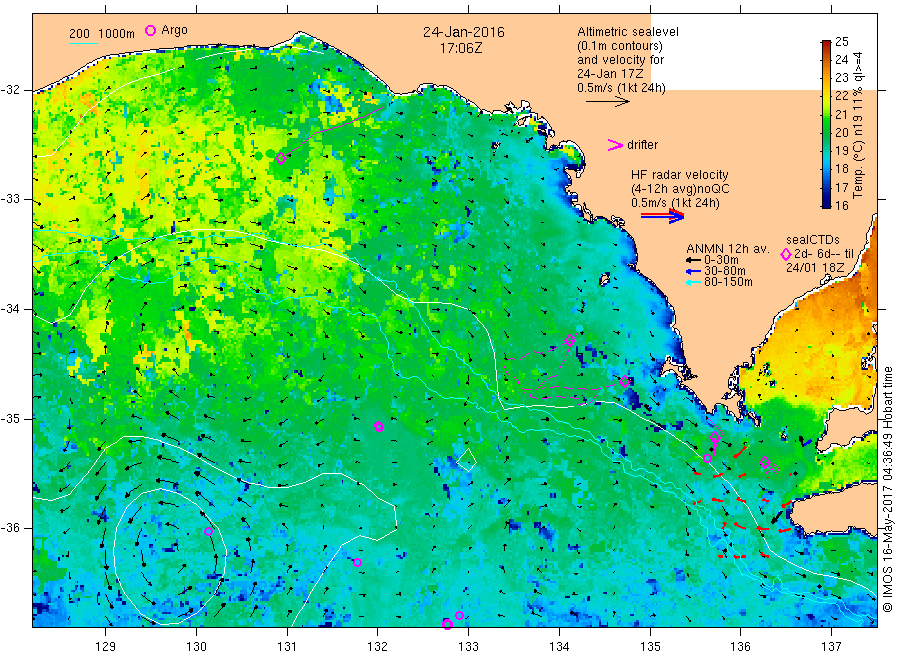
Task: Click the -34 latitude axis label
Action: point(11,309)
